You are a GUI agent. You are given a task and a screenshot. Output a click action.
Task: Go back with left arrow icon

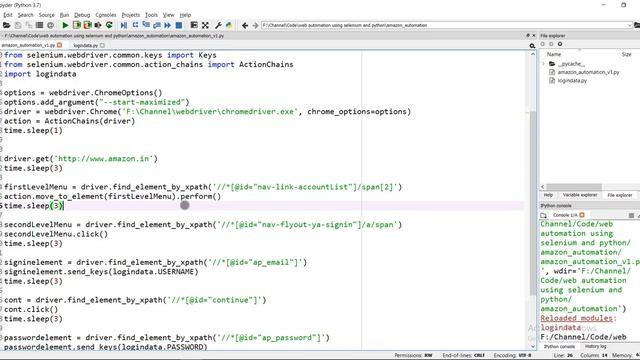click(x=245, y=25)
